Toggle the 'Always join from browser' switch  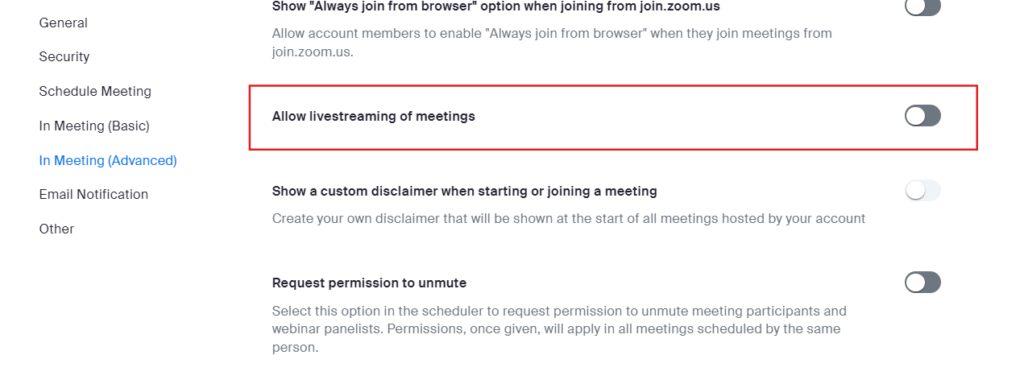click(x=922, y=7)
